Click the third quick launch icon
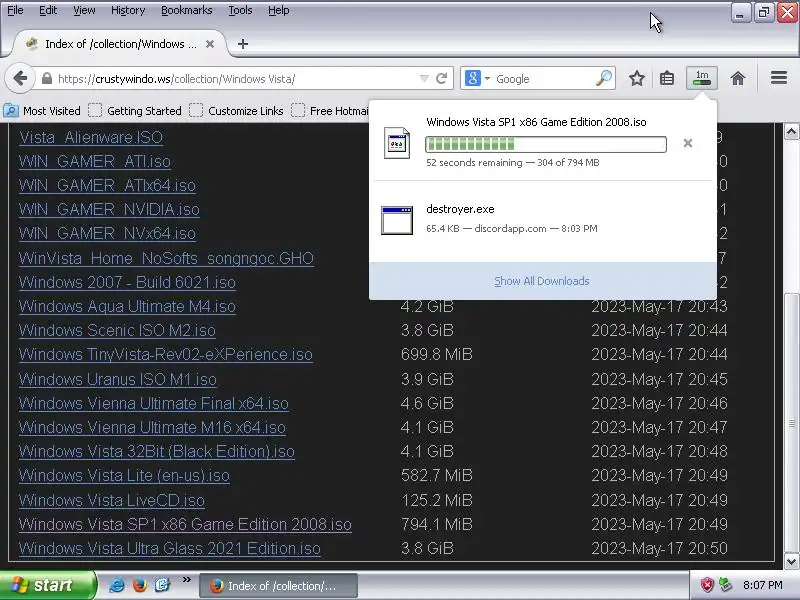Image resolution: width=800 pixels, height=600 pixels. (162, 585)
